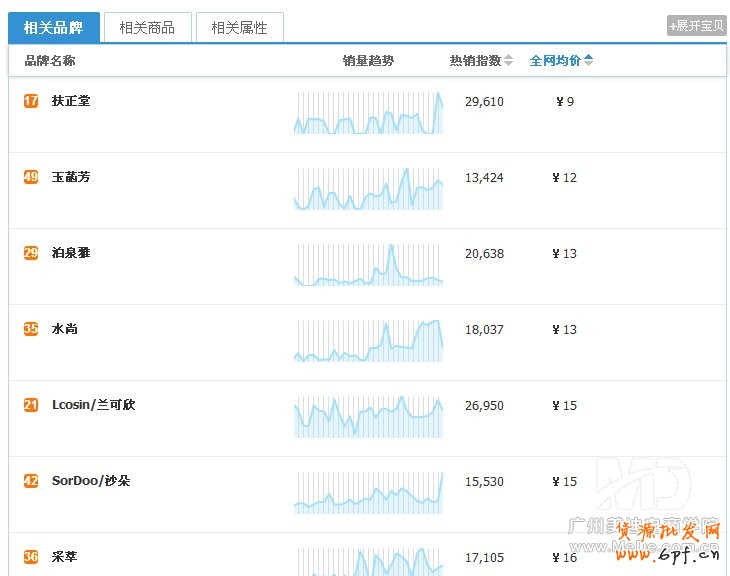
Task: Select average price ¥13 of 水尚
Action: [x=564, y=329]
